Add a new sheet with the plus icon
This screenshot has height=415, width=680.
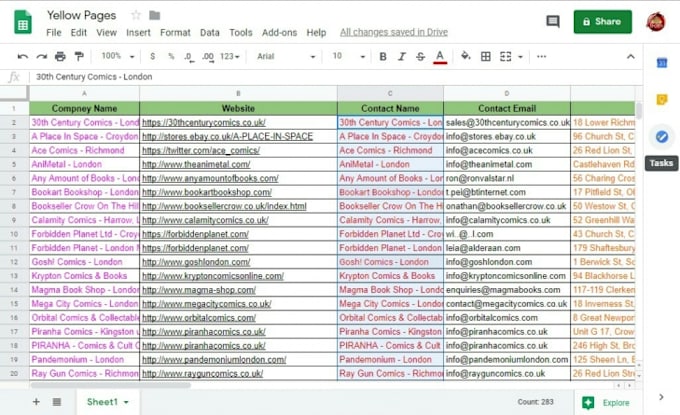point(36,402)
